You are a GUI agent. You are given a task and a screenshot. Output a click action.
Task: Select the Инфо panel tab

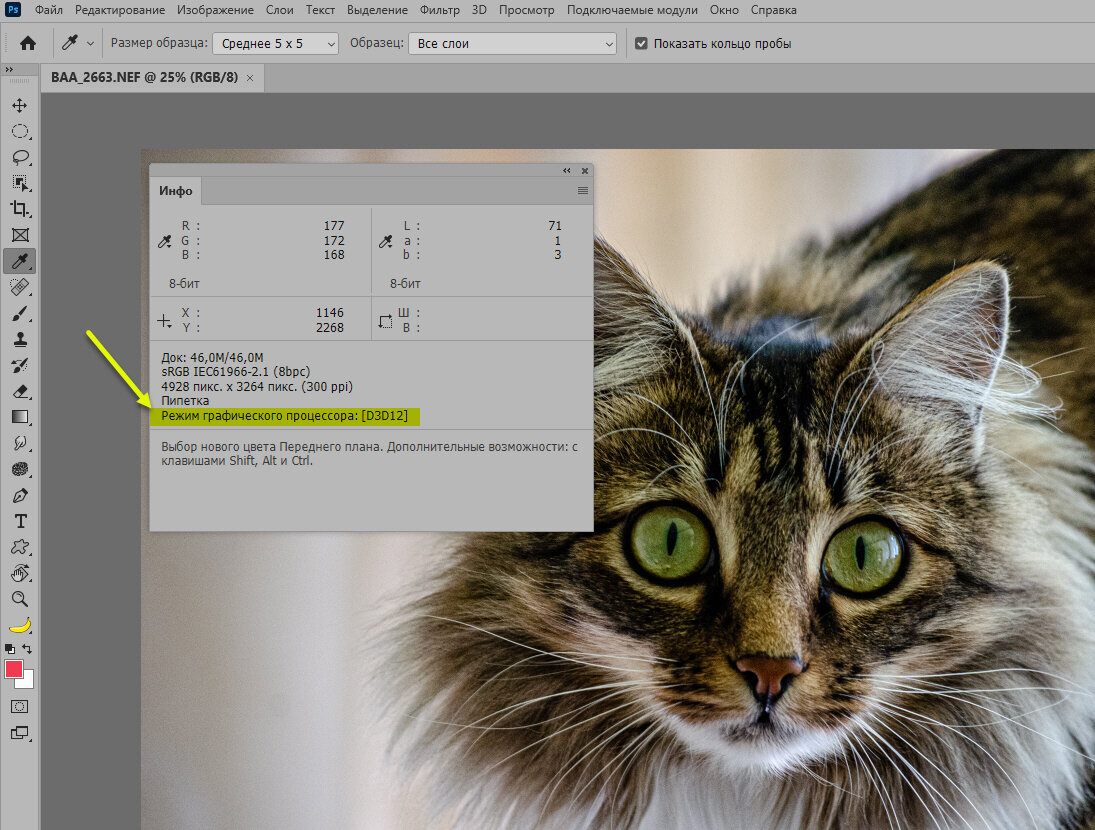tap(175, 191)
